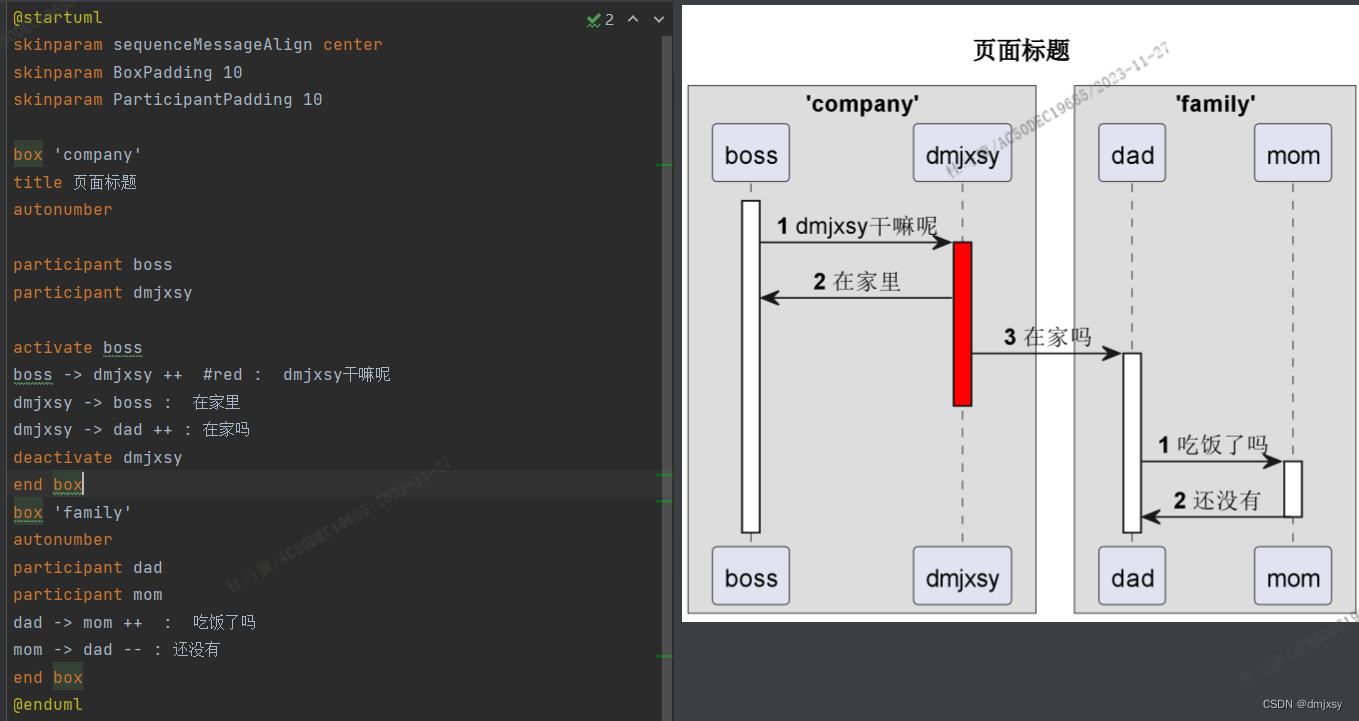Click the "box 'company'" code line
The image size is (1359, 721).
click(78, 155)
